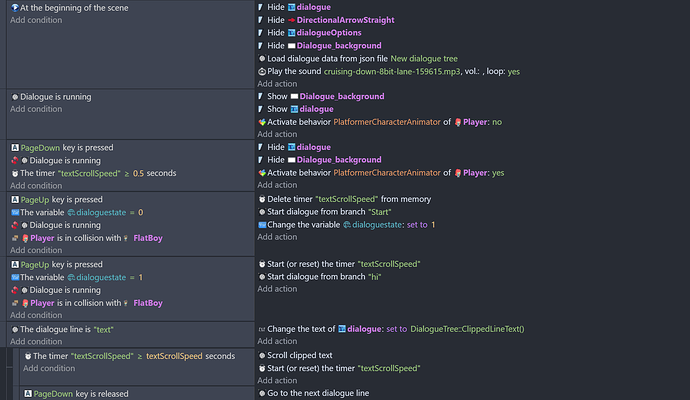Add condition in the 'dialoguestate = 0' event
This screenshot has height=400, width=690.
click(x=36, y=250)
